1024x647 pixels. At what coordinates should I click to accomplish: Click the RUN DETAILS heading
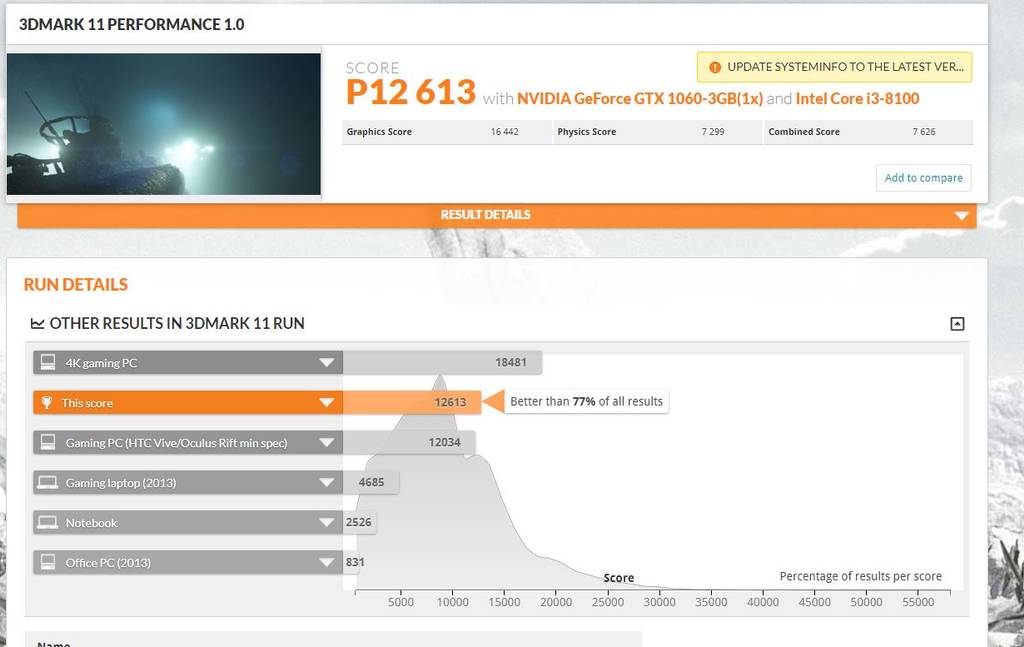[x=76, y=285]
